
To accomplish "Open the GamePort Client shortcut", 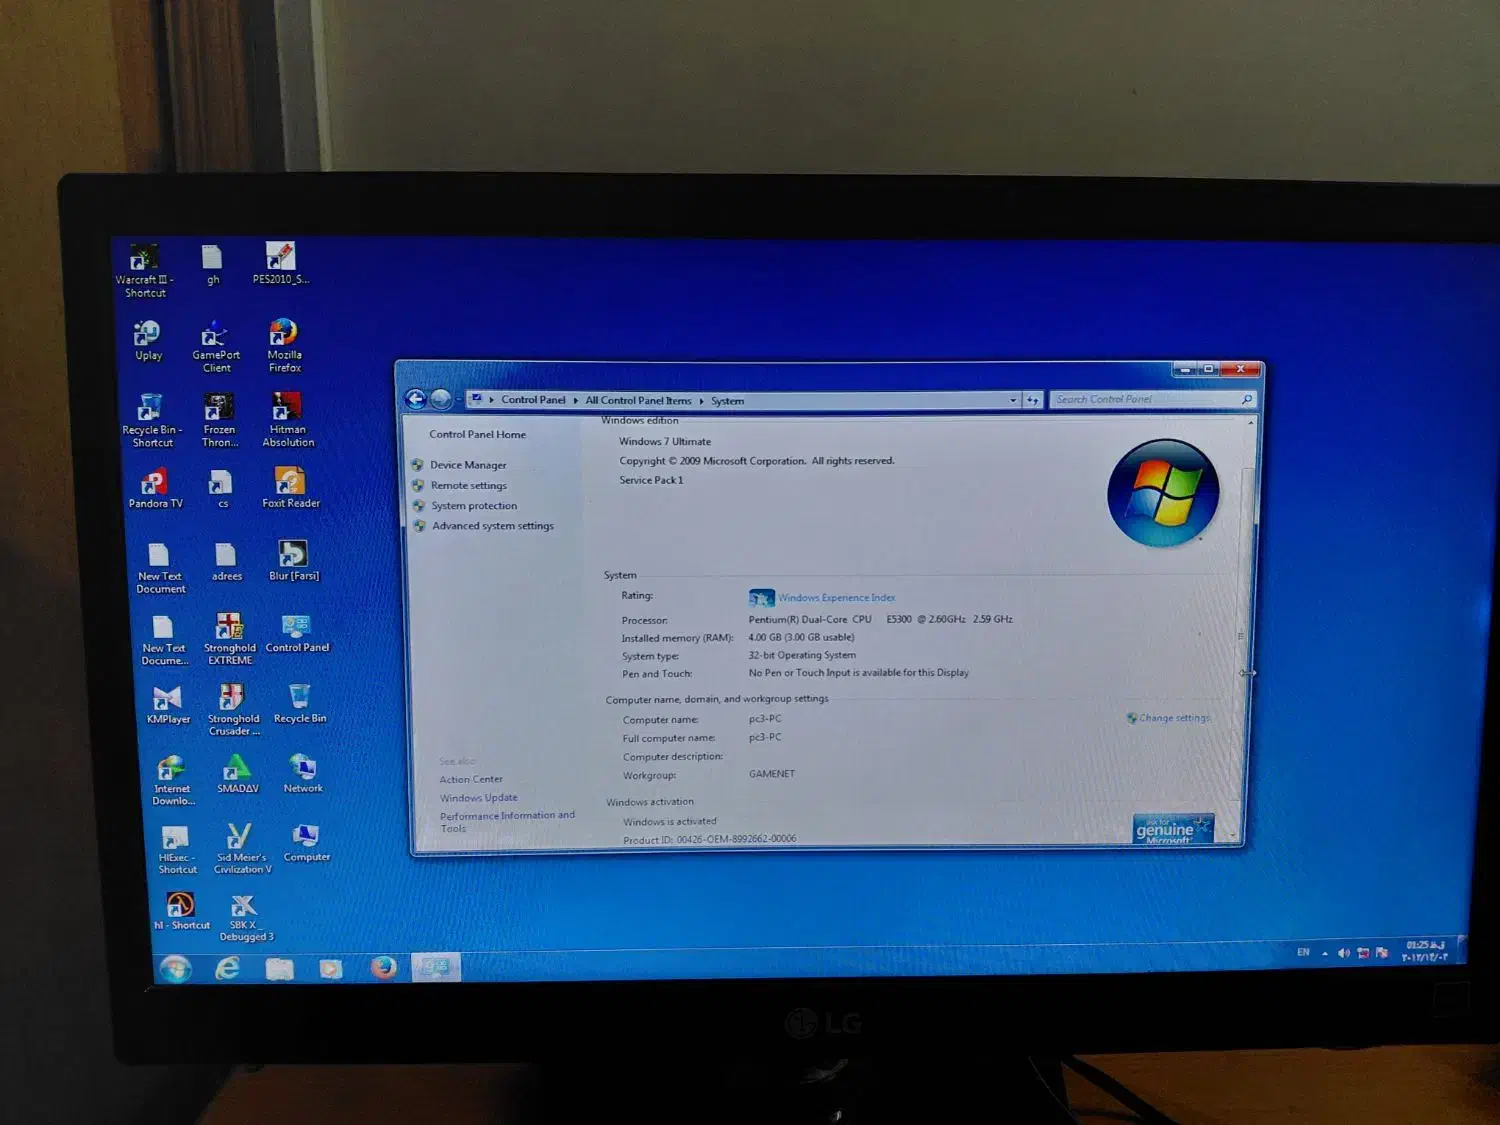I will pos(216,346).
